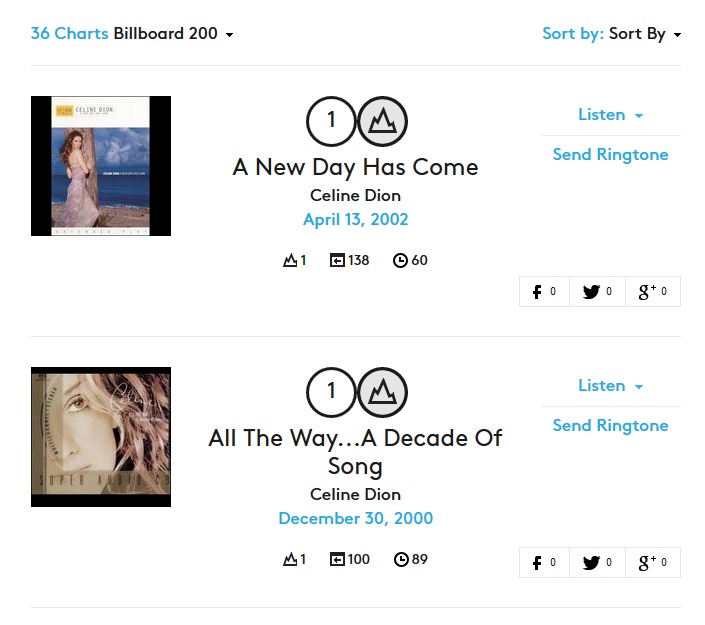
Task: Click the Google Plus icon for All The Way album
Action: tap(652, 562)
